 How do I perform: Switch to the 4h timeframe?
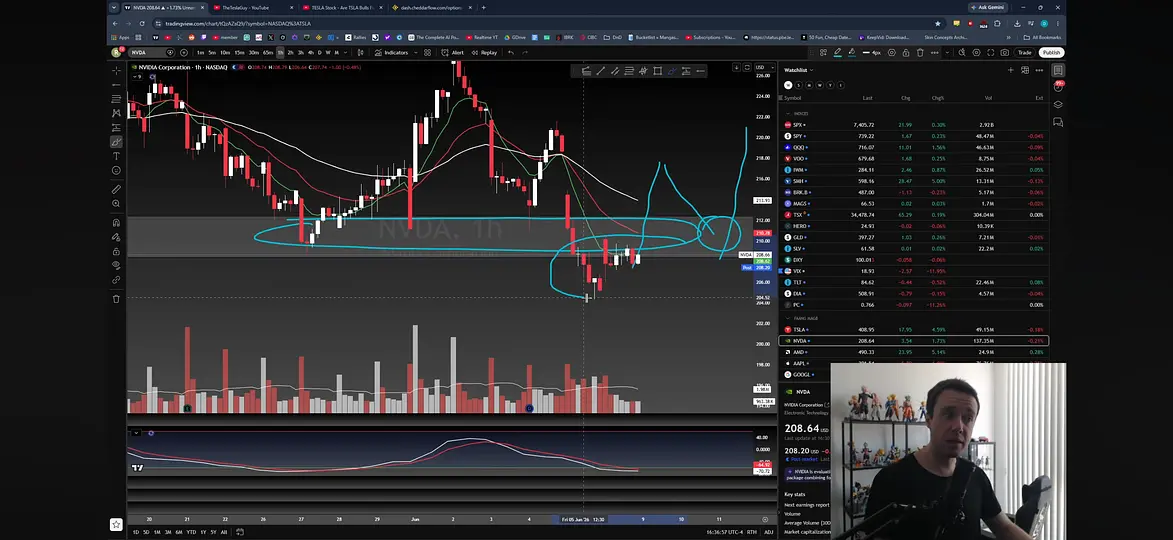pos(310,52)
